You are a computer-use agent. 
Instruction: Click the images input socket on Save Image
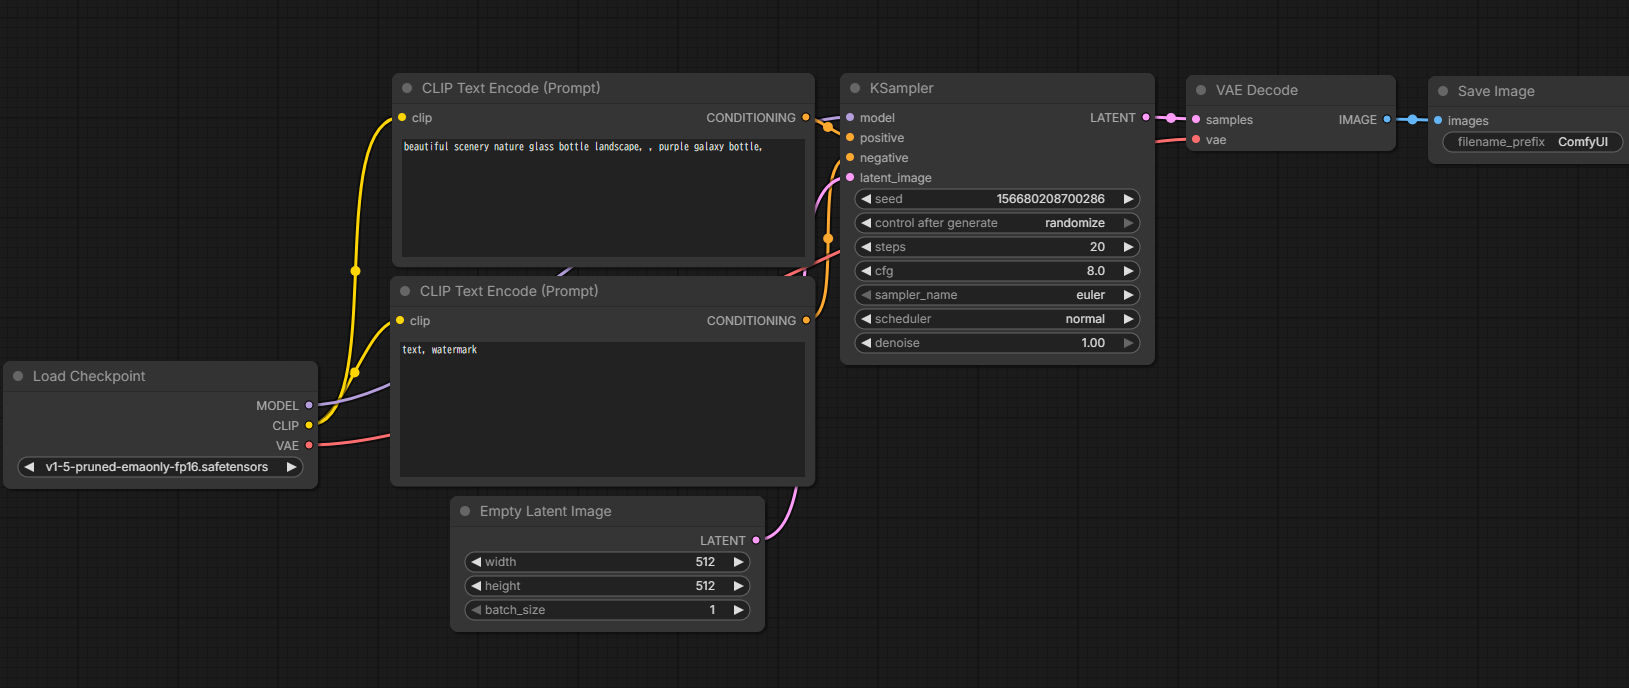tap(1438, 120)
